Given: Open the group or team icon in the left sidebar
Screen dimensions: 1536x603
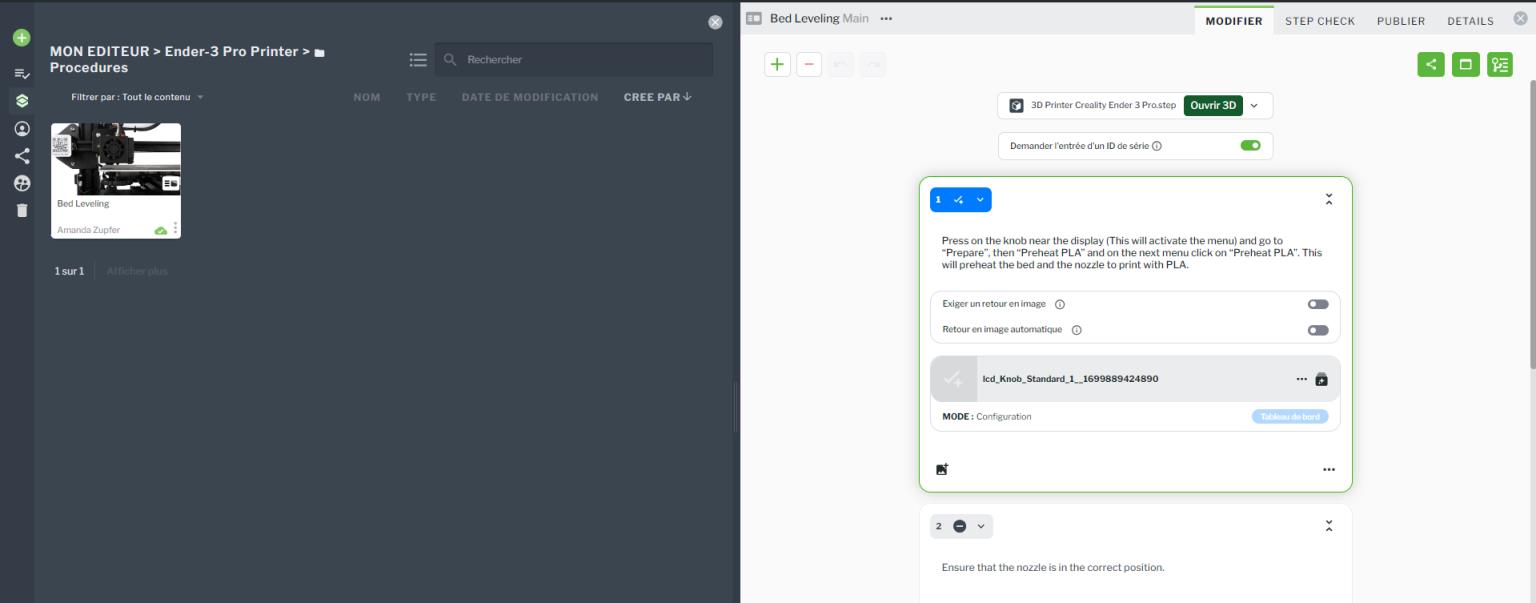Looking at the screenshot, I should [x=21, y=183].
